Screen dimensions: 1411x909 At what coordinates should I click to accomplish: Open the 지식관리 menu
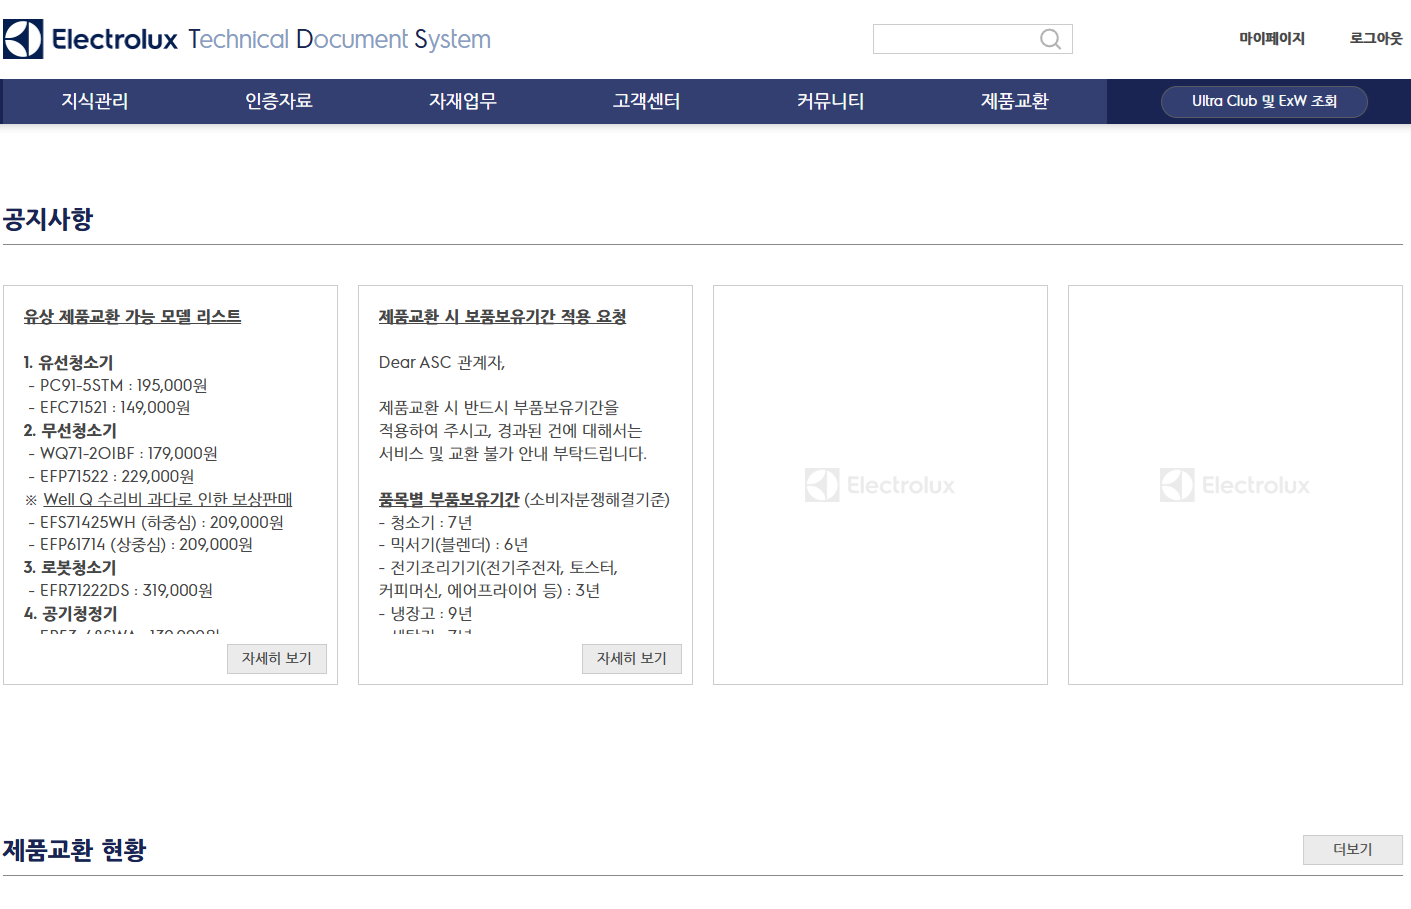[x=94, y=101]
